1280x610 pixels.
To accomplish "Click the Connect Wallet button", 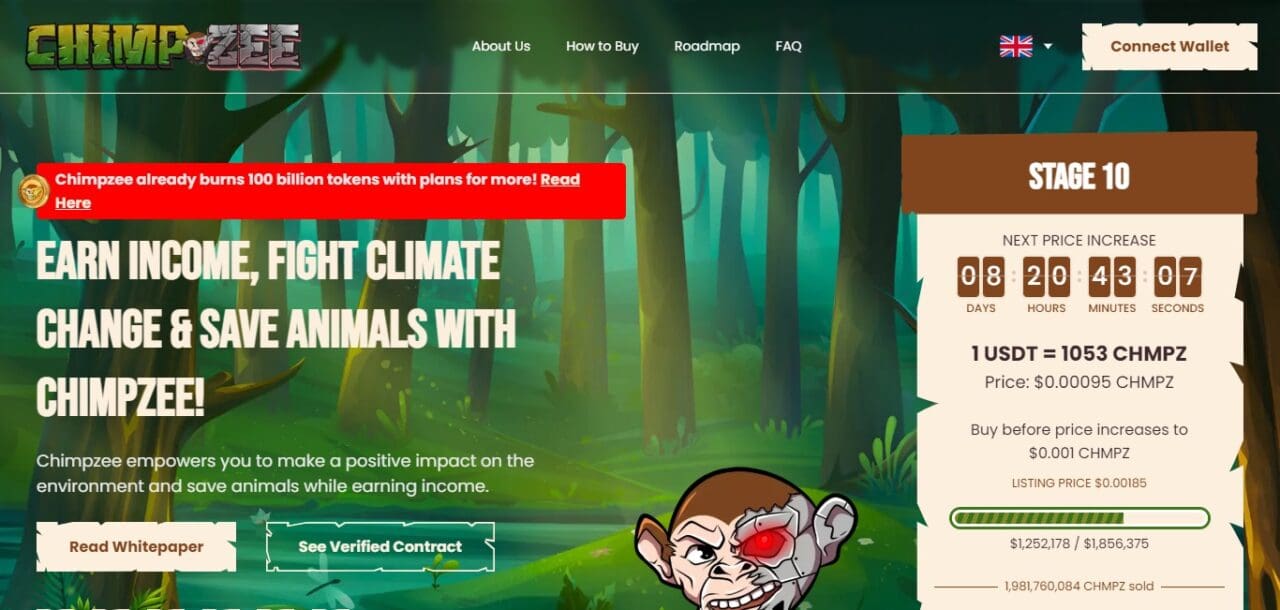I will [x=1170, y=46].
